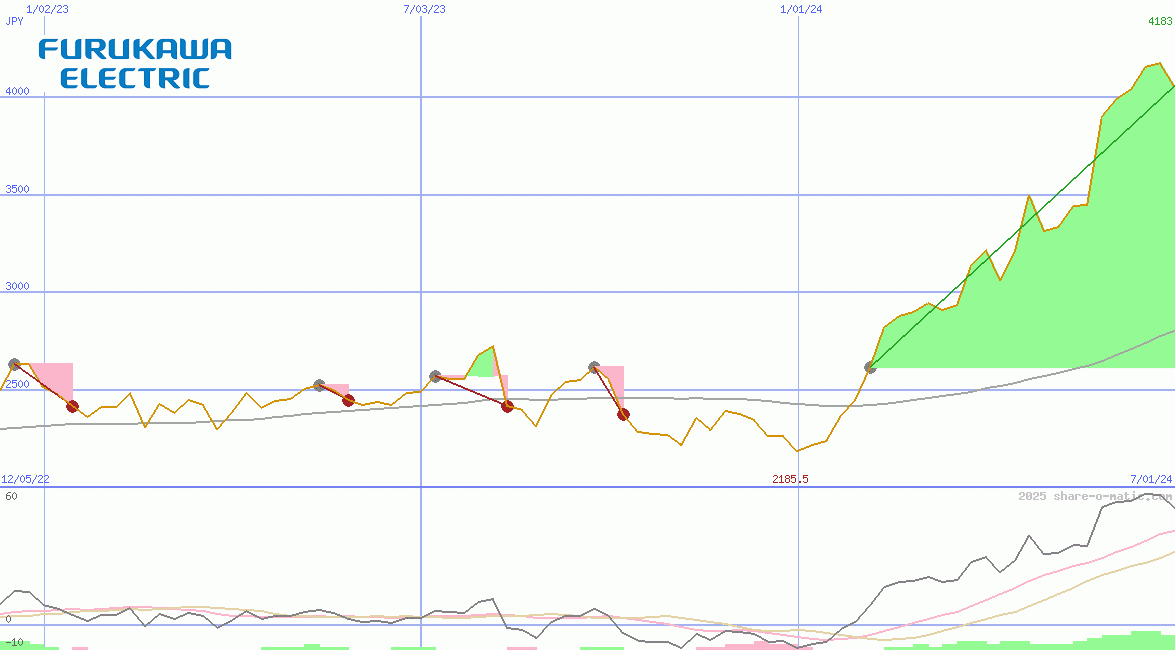Click the last red marker before the 1/01/24 line
1175x650 pixels.
point(623,414)
